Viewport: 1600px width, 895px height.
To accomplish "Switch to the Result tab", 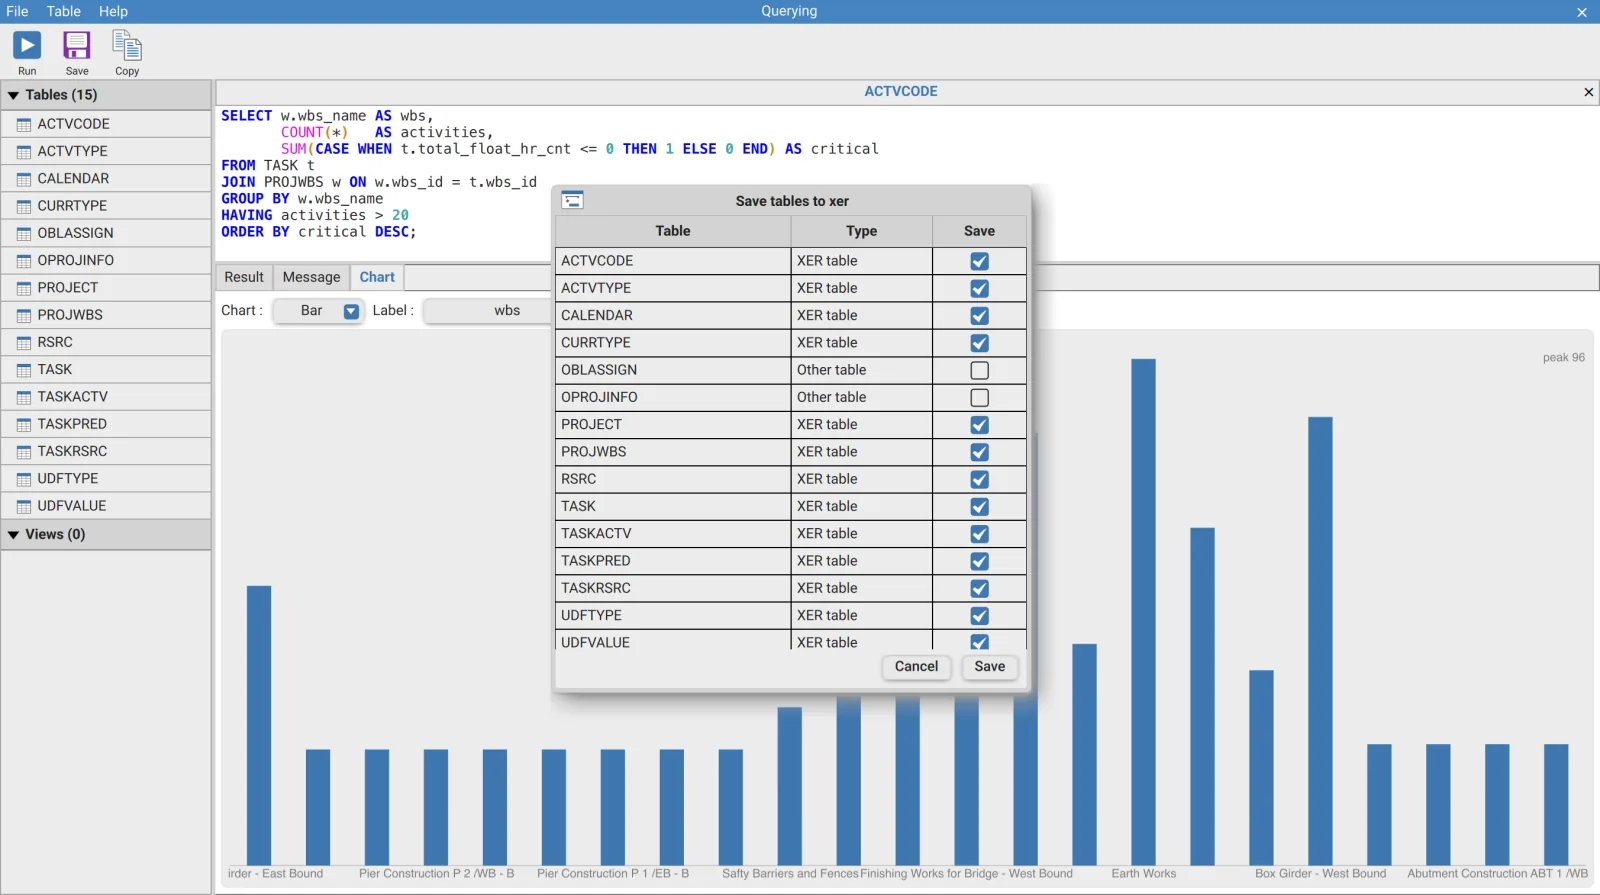I will pos(244,277).
